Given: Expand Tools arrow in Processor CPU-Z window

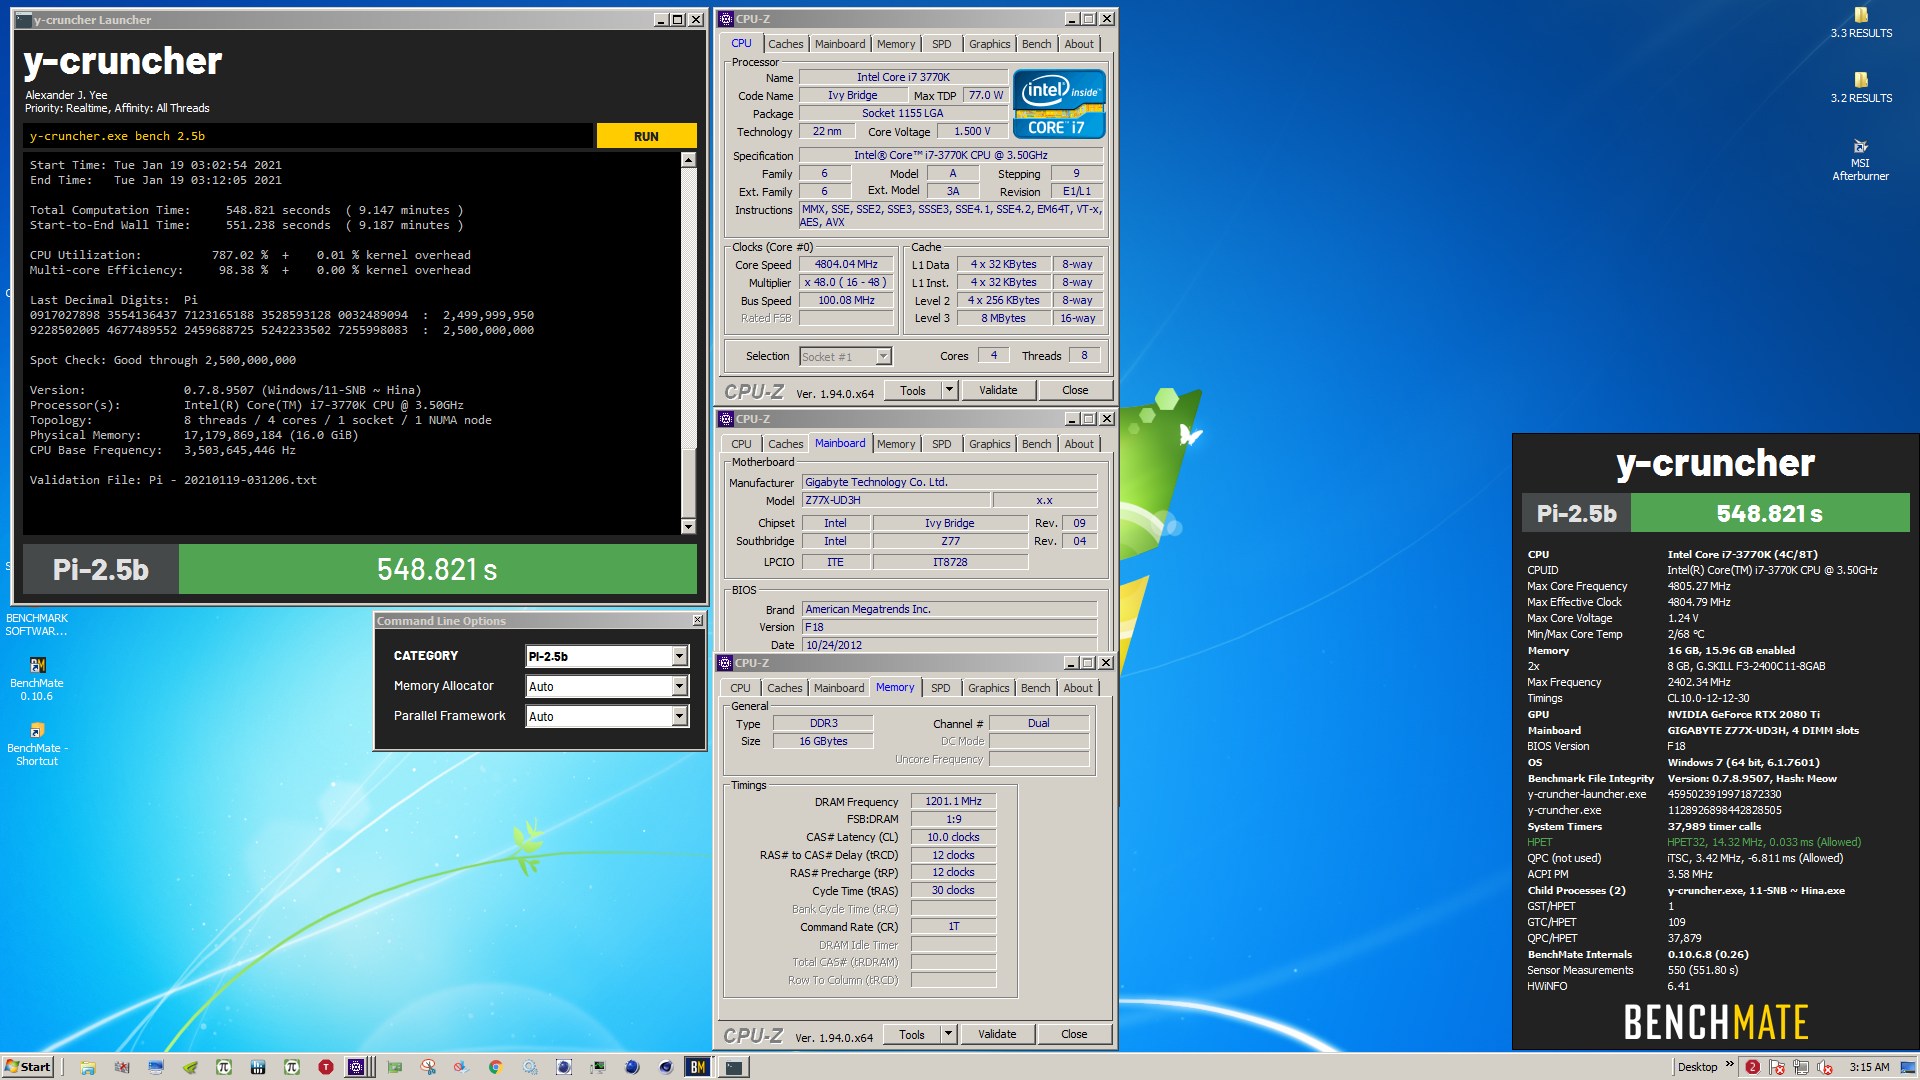Looking at the screenshot, I should [949, 390].
